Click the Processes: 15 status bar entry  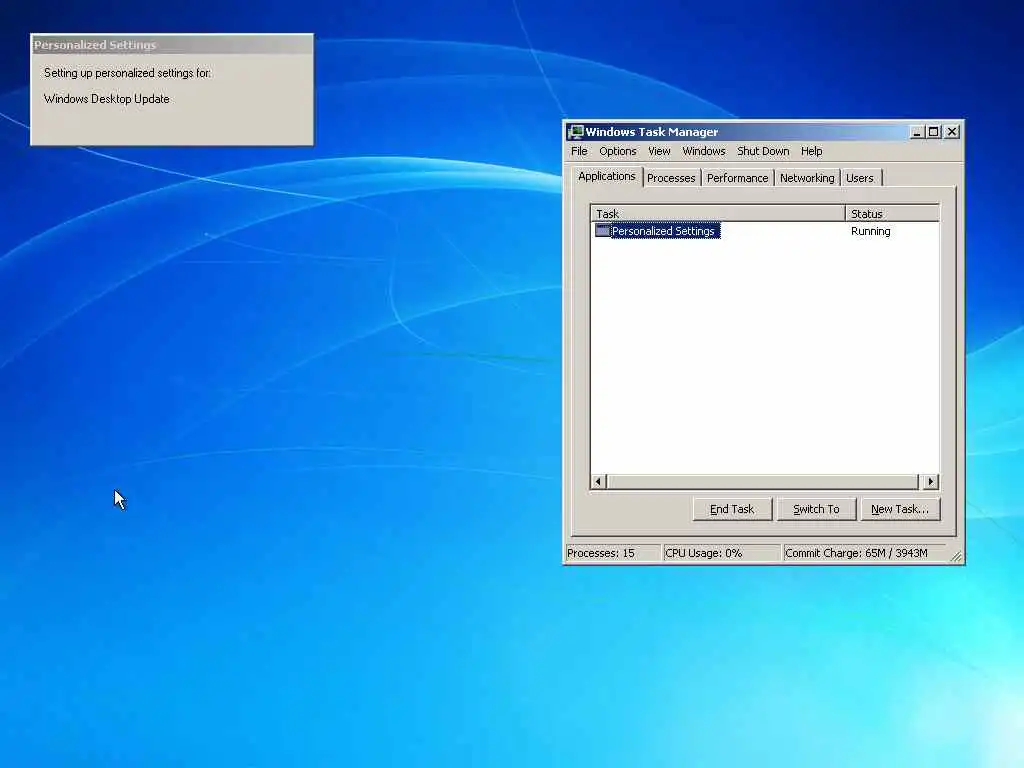[613, 553]
